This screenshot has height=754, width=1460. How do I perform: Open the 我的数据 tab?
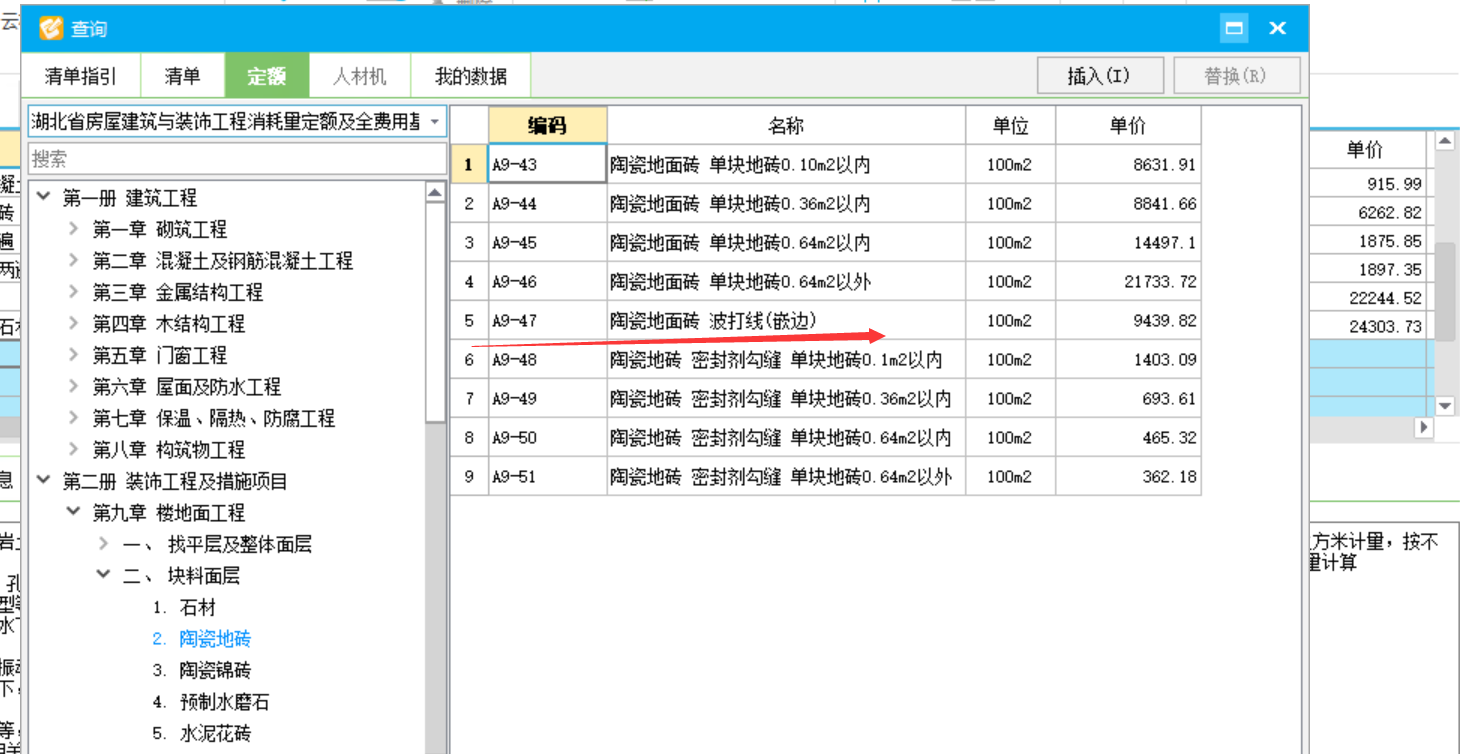tap(470, 76)
